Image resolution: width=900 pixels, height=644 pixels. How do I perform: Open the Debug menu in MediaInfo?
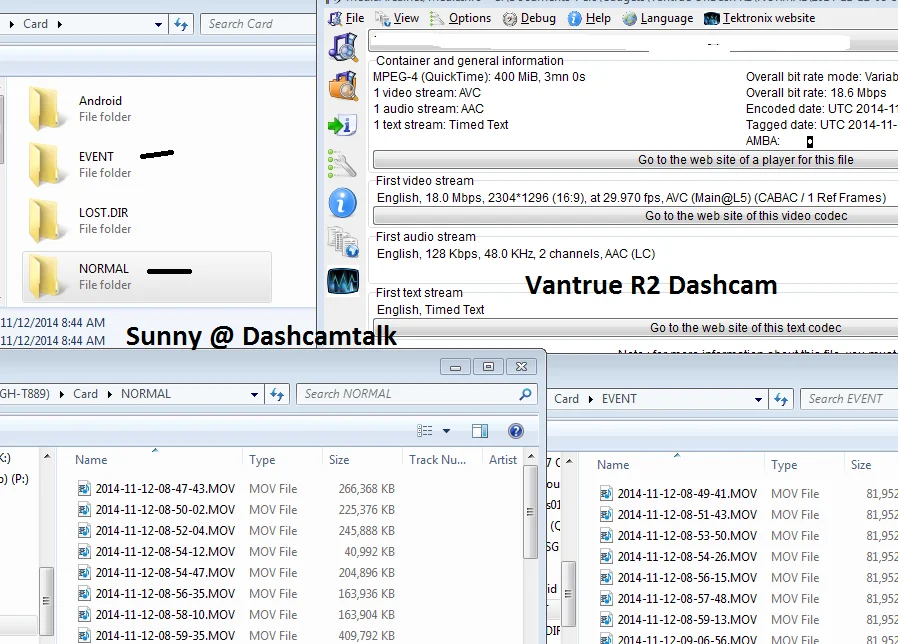click(x=529, y=18)
